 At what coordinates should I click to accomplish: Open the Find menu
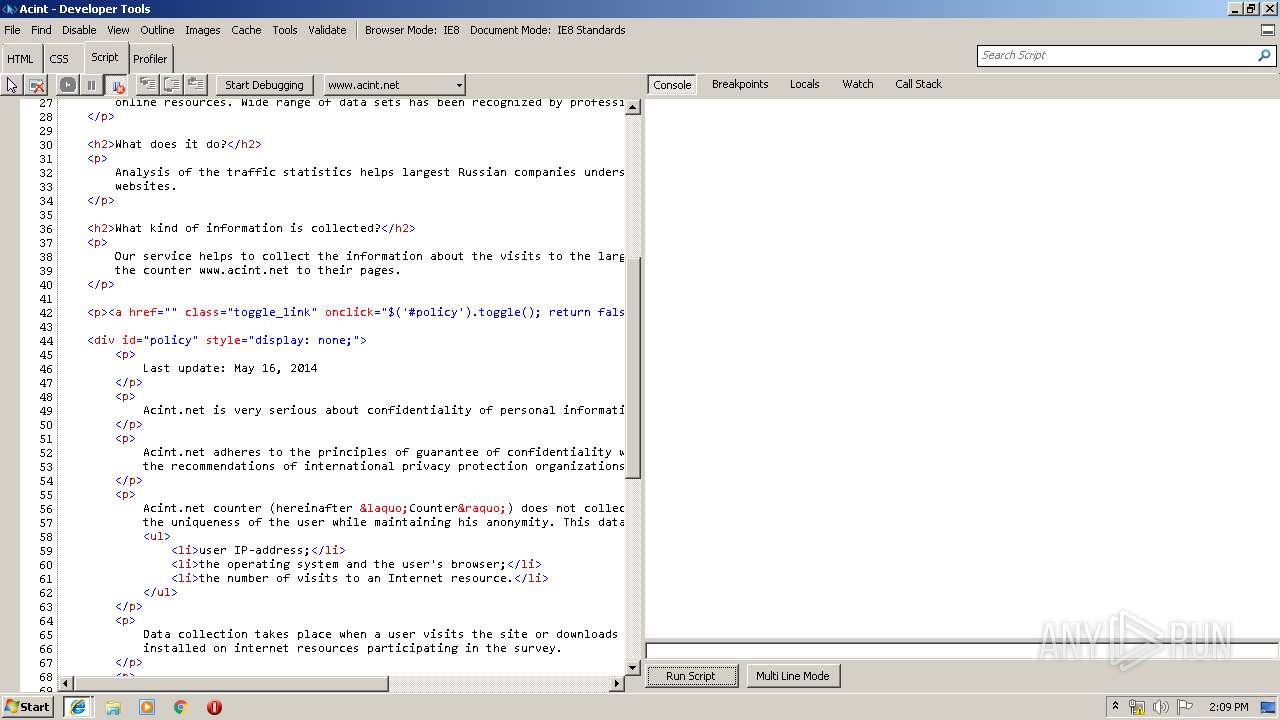click(x=41, y=30)
